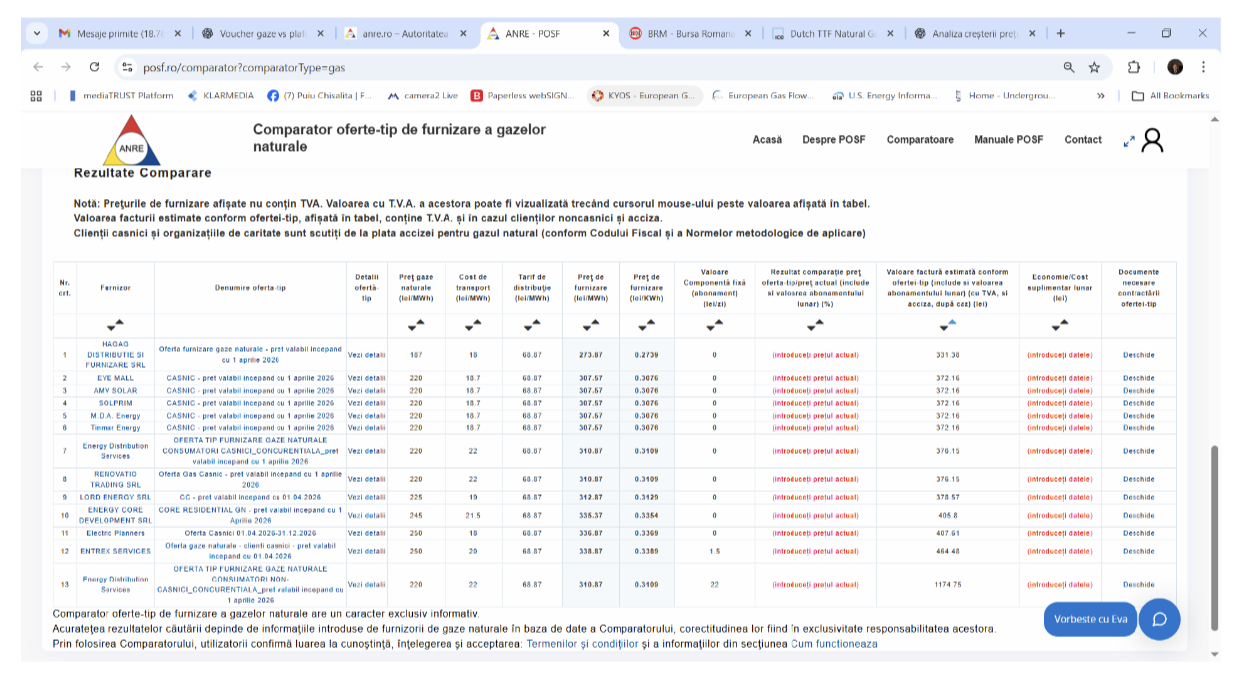Viewport: 1238px width, 678px height.
Task: Toggle fullscreen expand arrows icon
Action: click(x=1129, y=141)
